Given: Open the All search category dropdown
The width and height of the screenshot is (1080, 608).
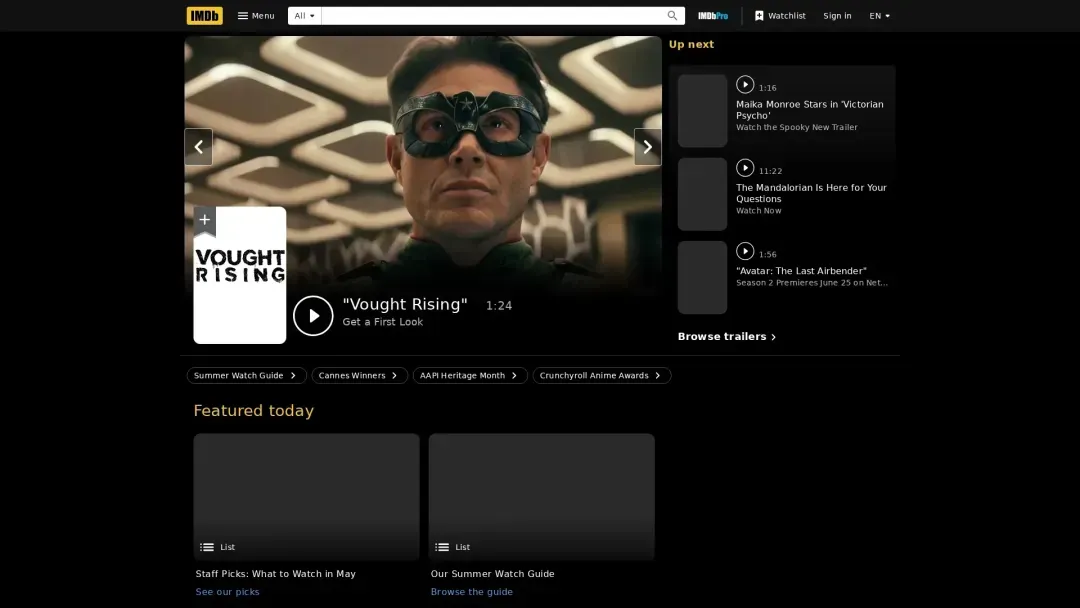Looking at the screenshot, I should coord(304,15).
